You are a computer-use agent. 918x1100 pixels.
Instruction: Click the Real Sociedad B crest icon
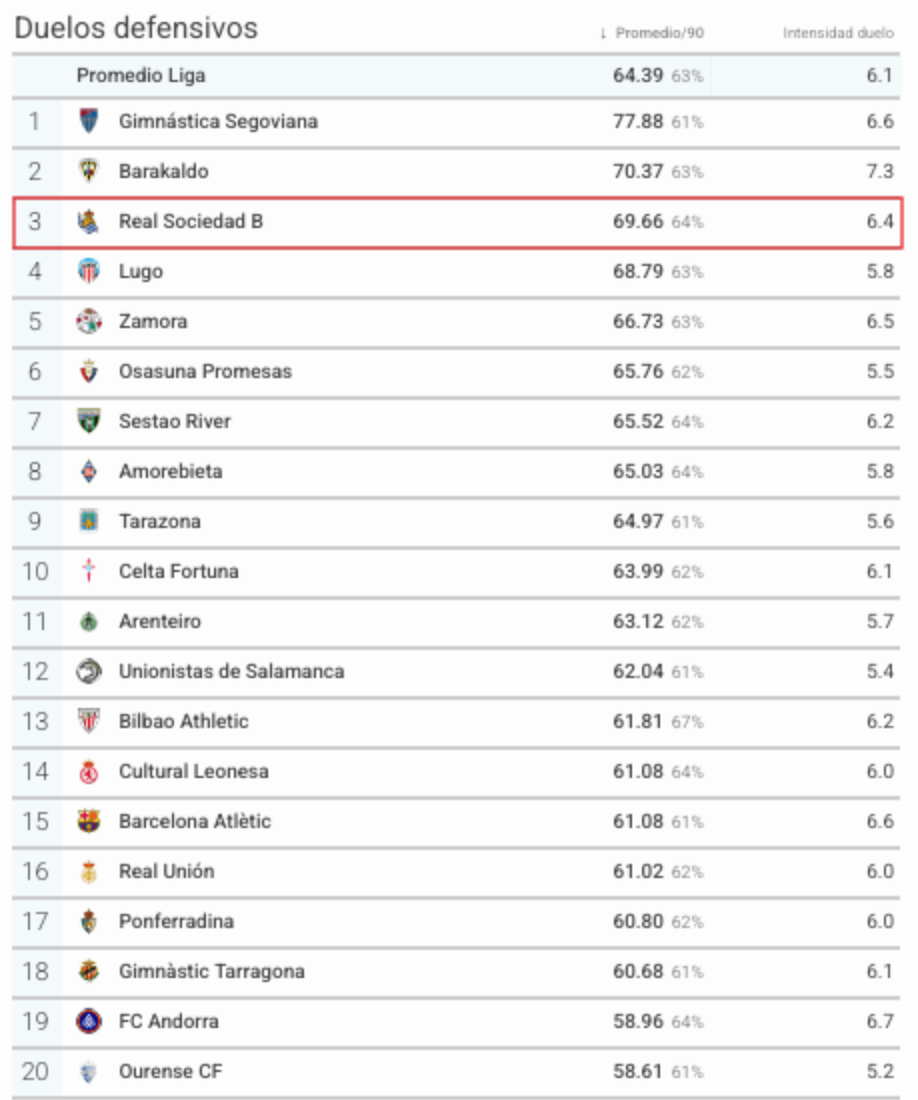click(88, 222)
